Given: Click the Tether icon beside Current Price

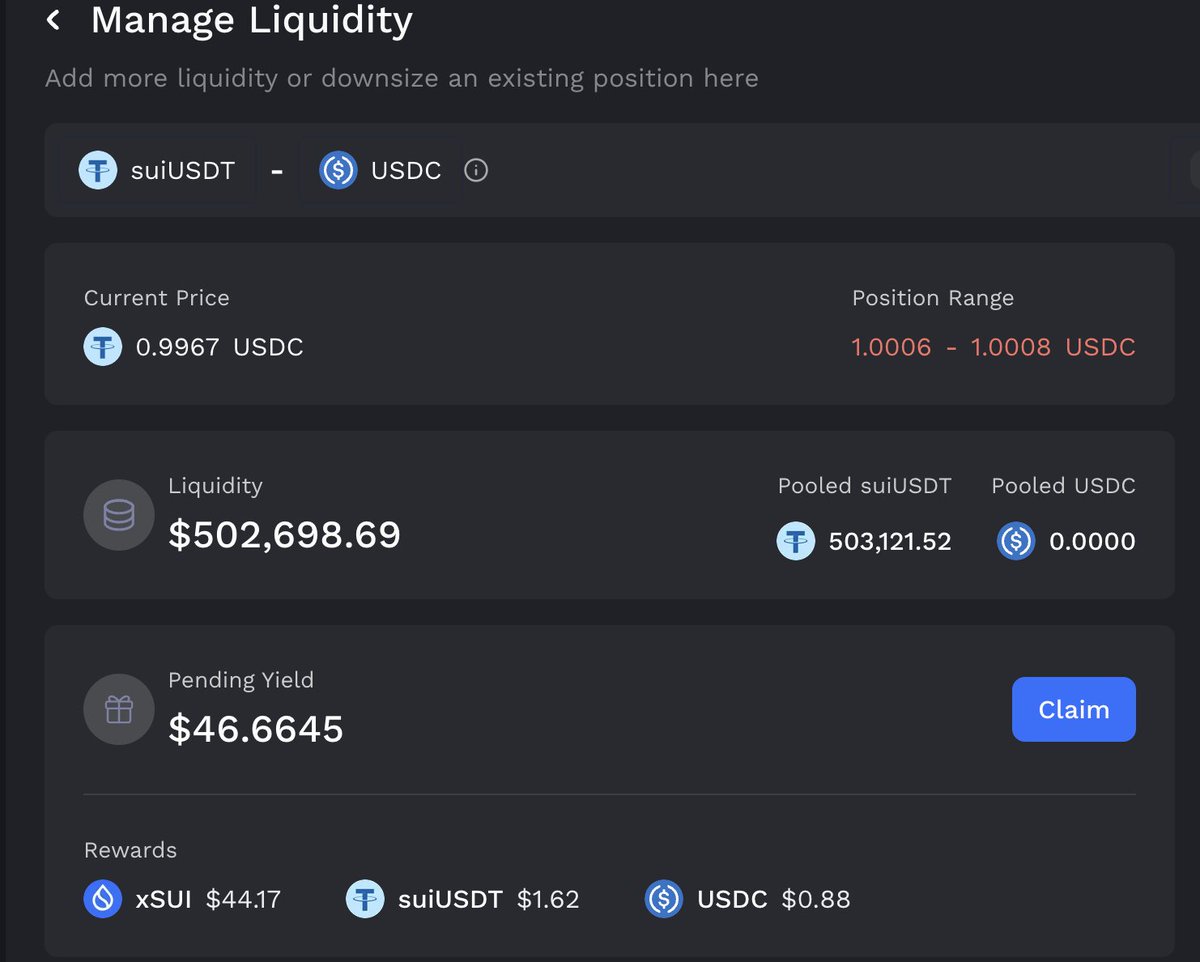Looking at the screenshot, I should coord(102,347).
